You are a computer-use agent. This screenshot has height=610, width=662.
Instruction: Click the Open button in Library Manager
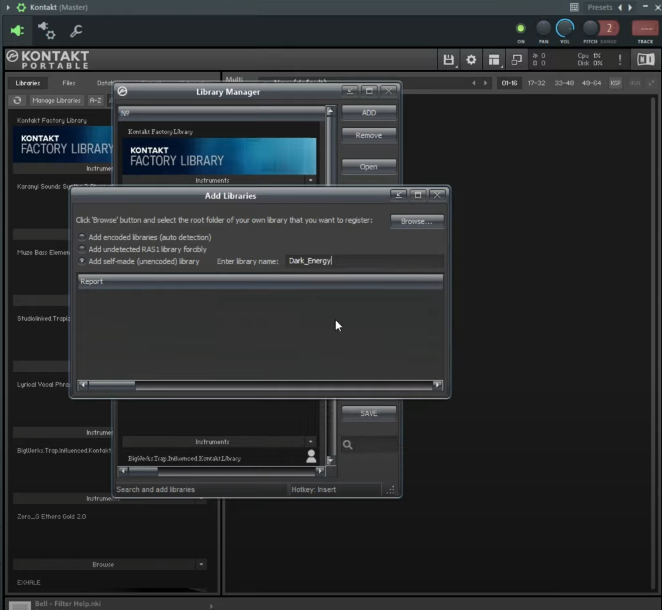tap(369, 167)
